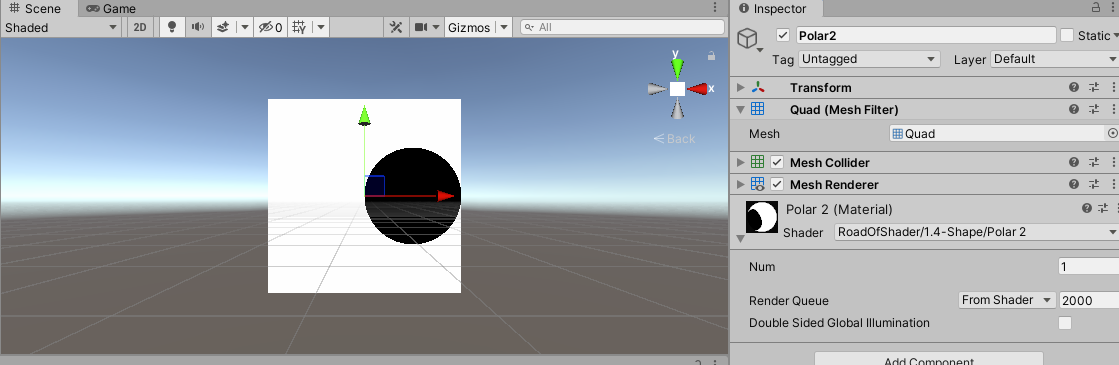This screenshot has height=365, width=1119.
Task: Click the Polar2 object name field
Action: tap(926, 35)
